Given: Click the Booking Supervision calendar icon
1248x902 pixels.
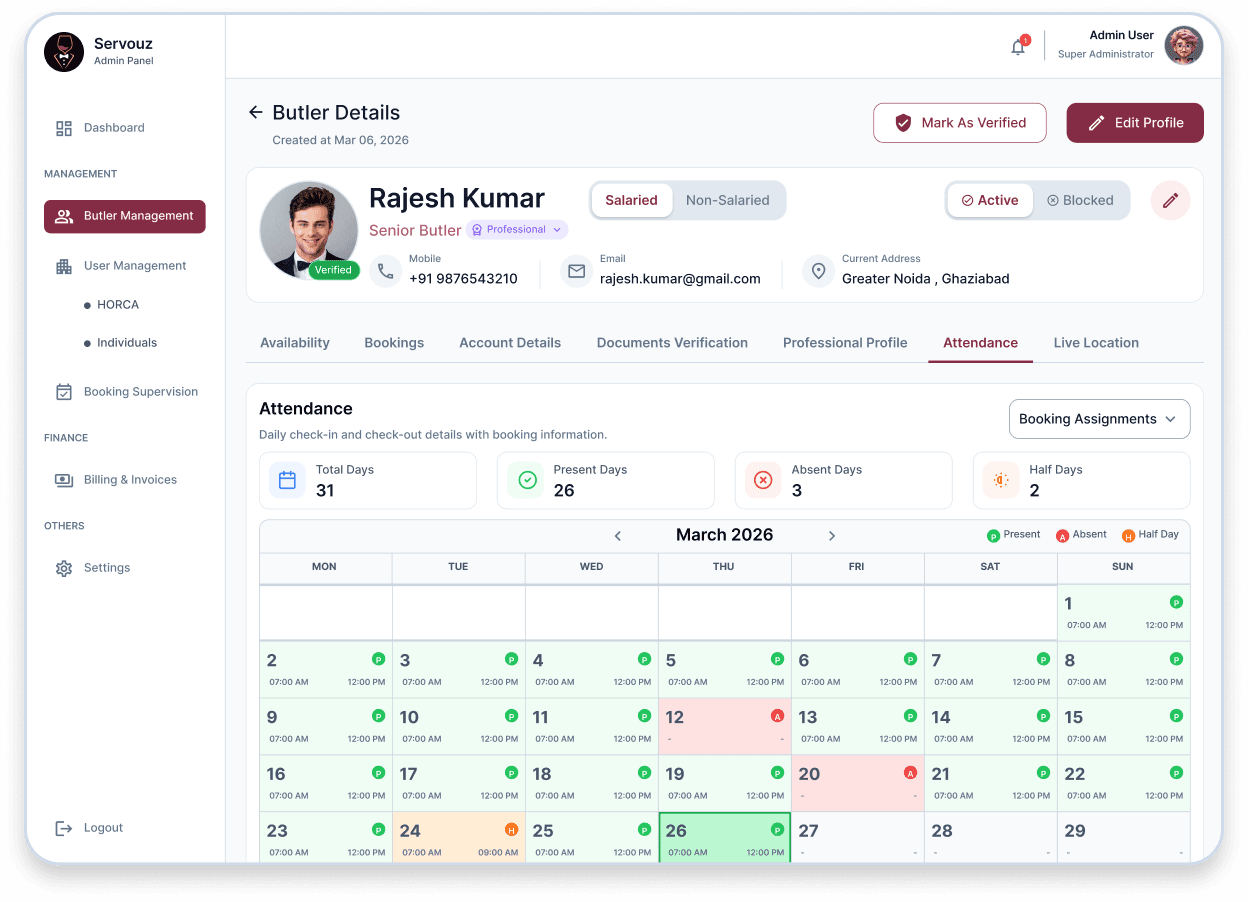Looking at the screenshot, I should point(64,392).
